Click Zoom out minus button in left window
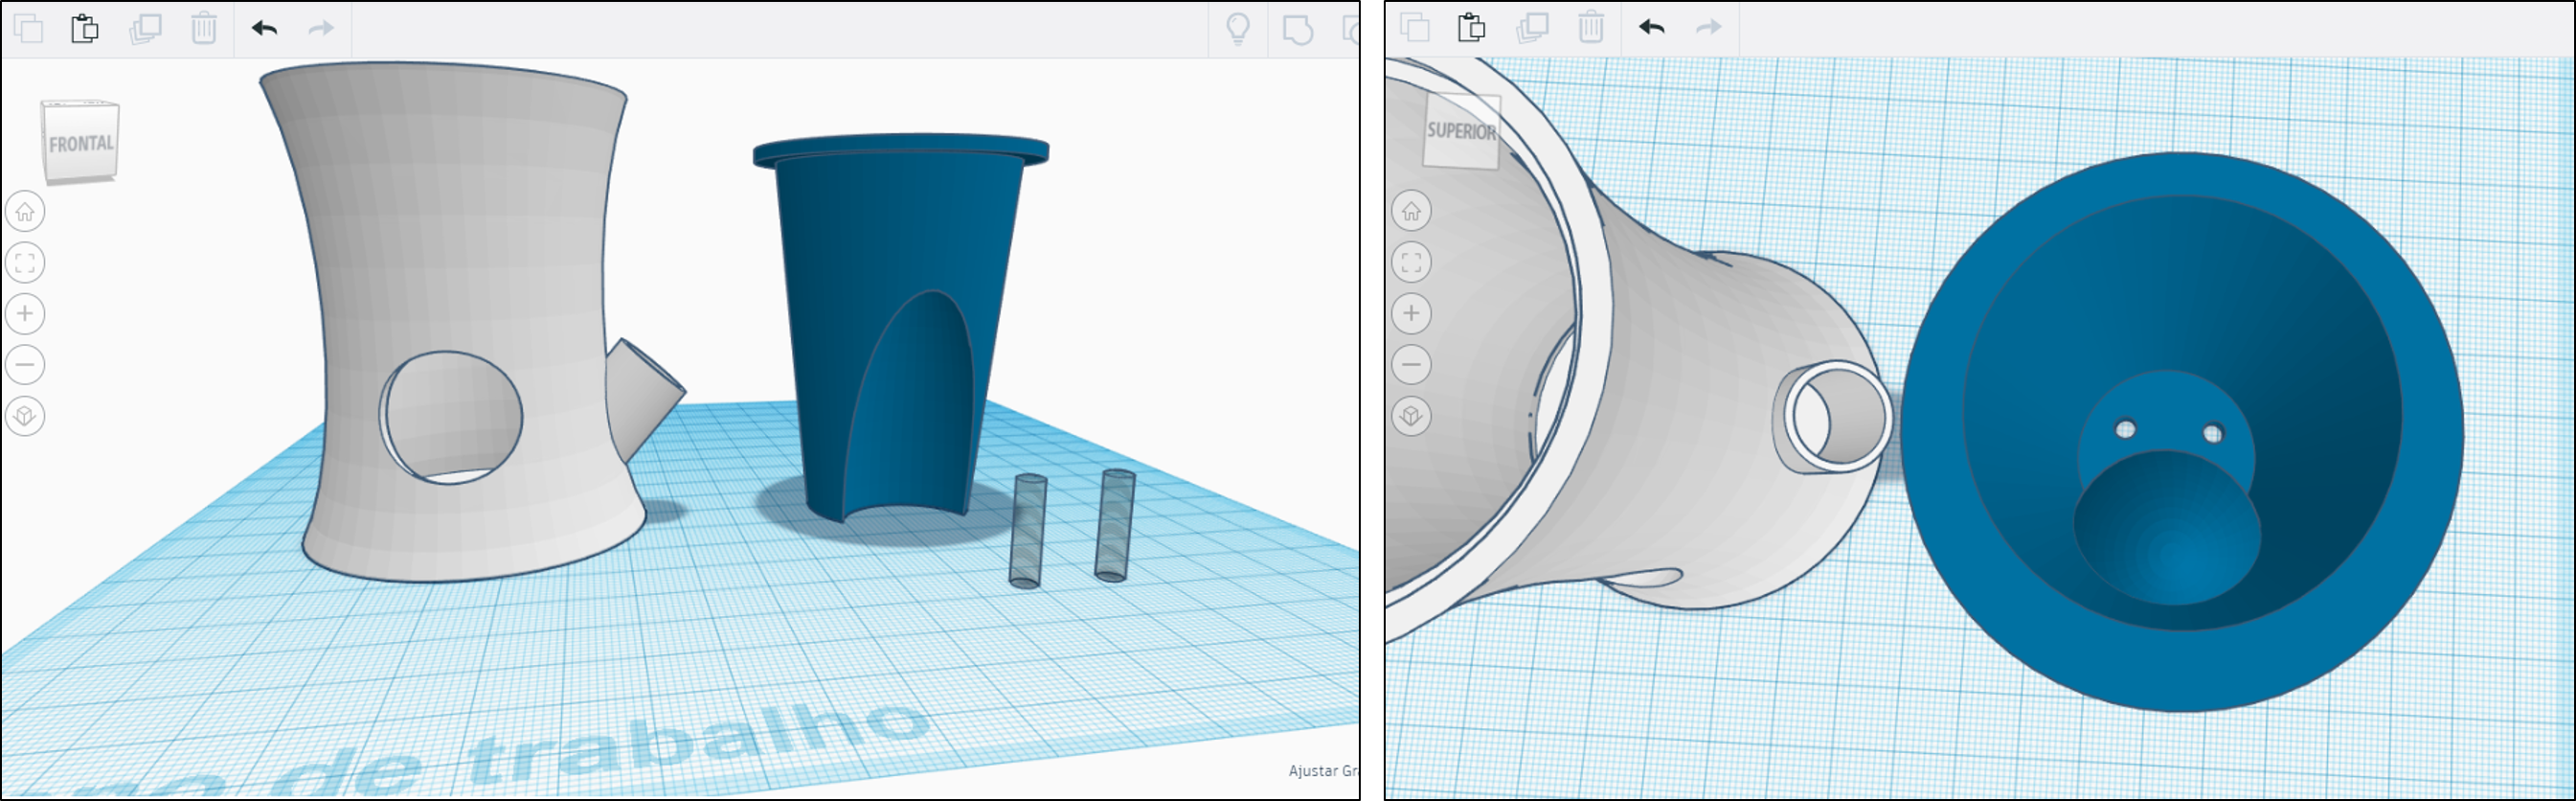This screenshot has height=801, width=2576. [x=25, y=365]
